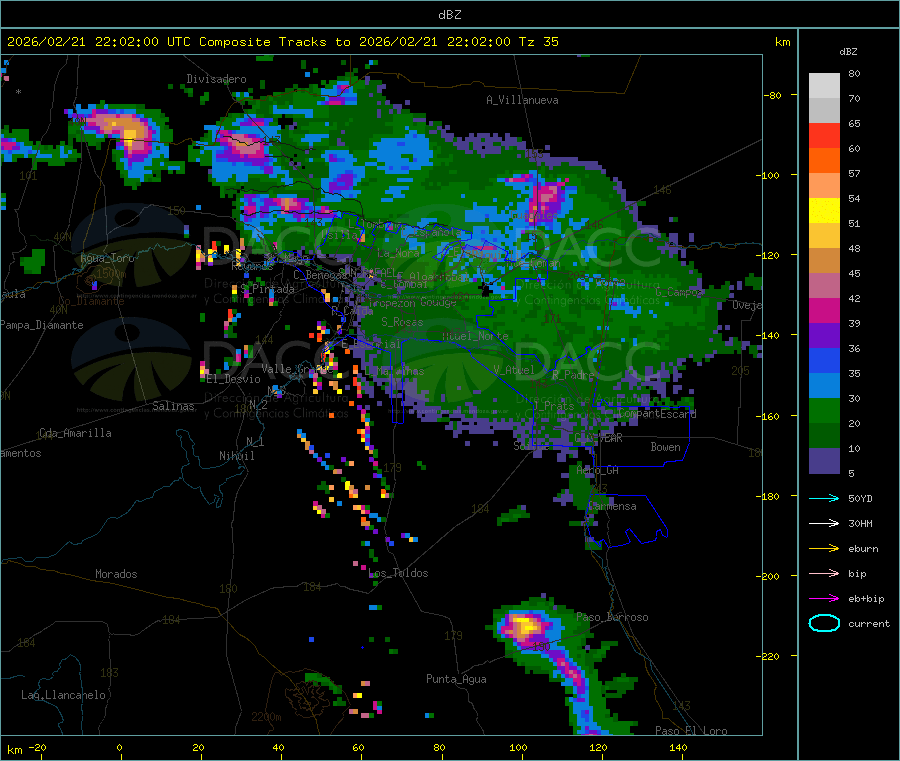Click the Cda_Amarilla place label
This screenshot has height=761, width=900.
75,433
